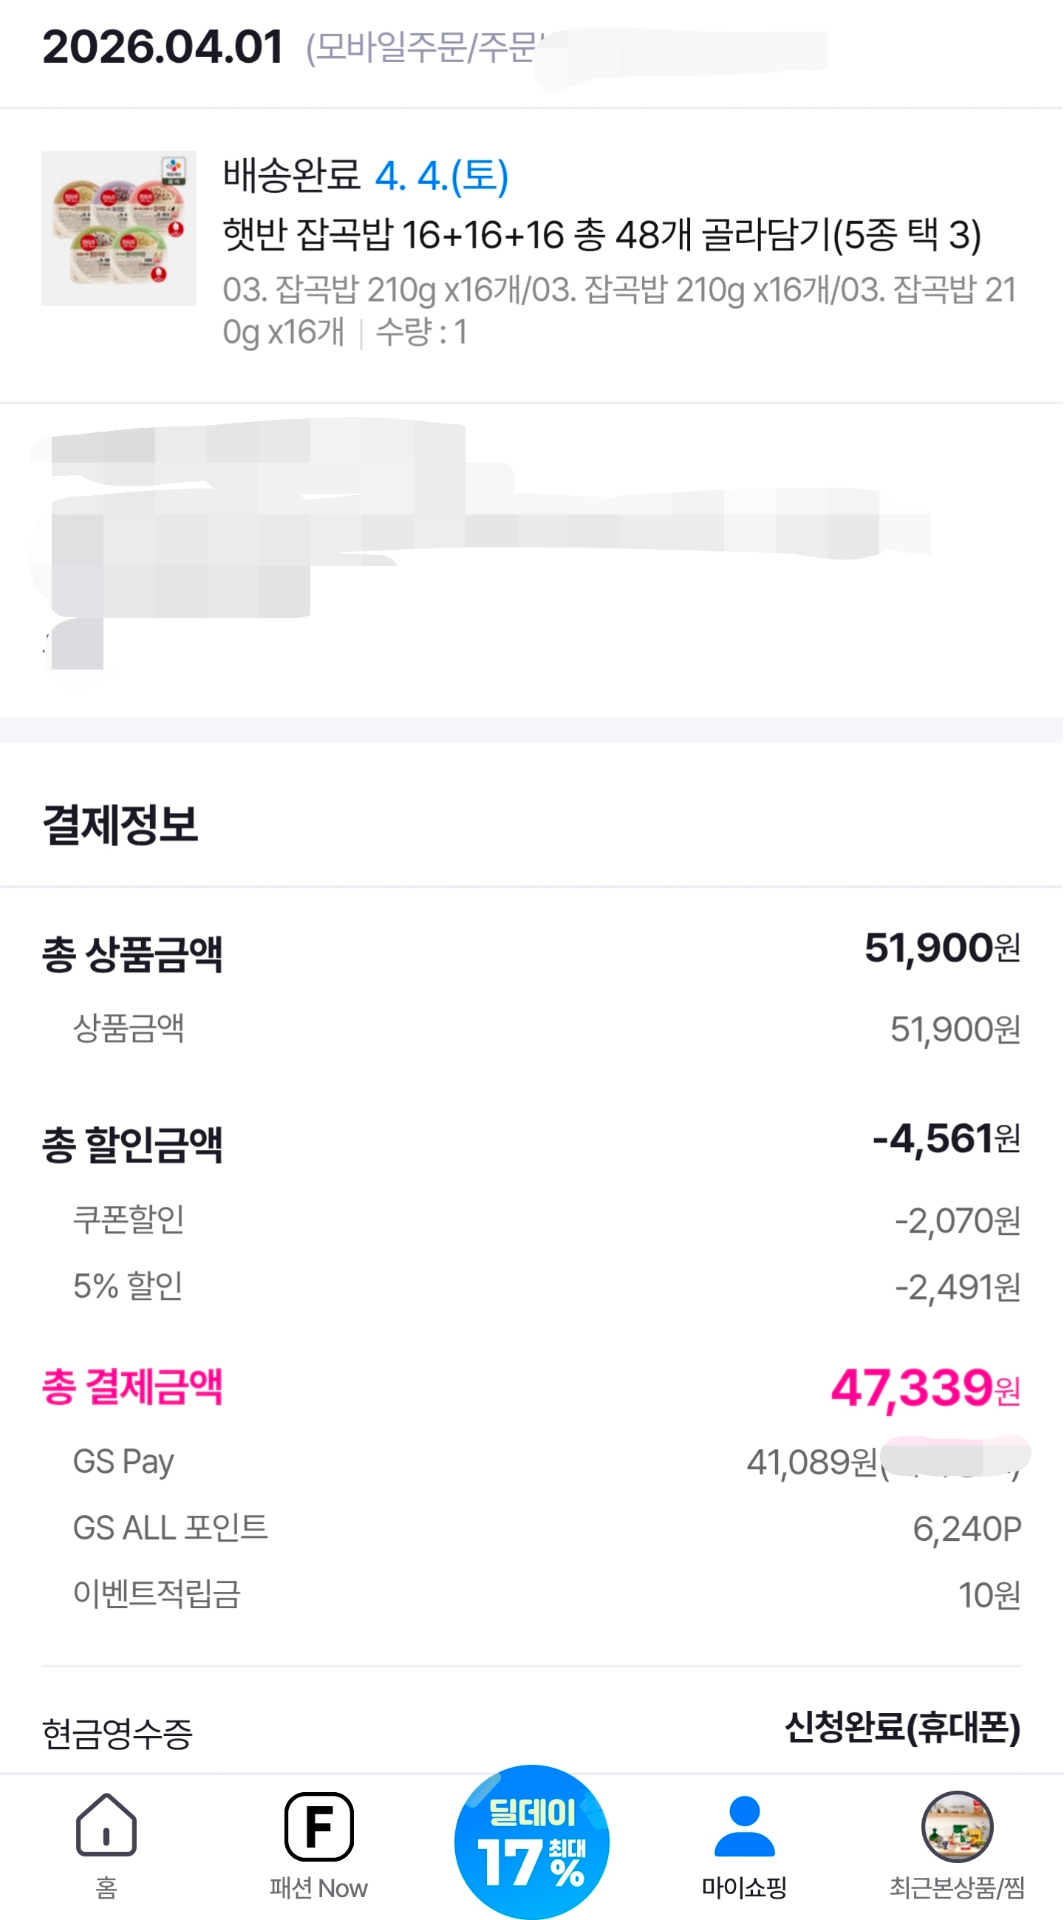Tap the 쿠폰할인 discount row
The width and height of the screenshot is (1064, 1920).
click(129, 1219)
